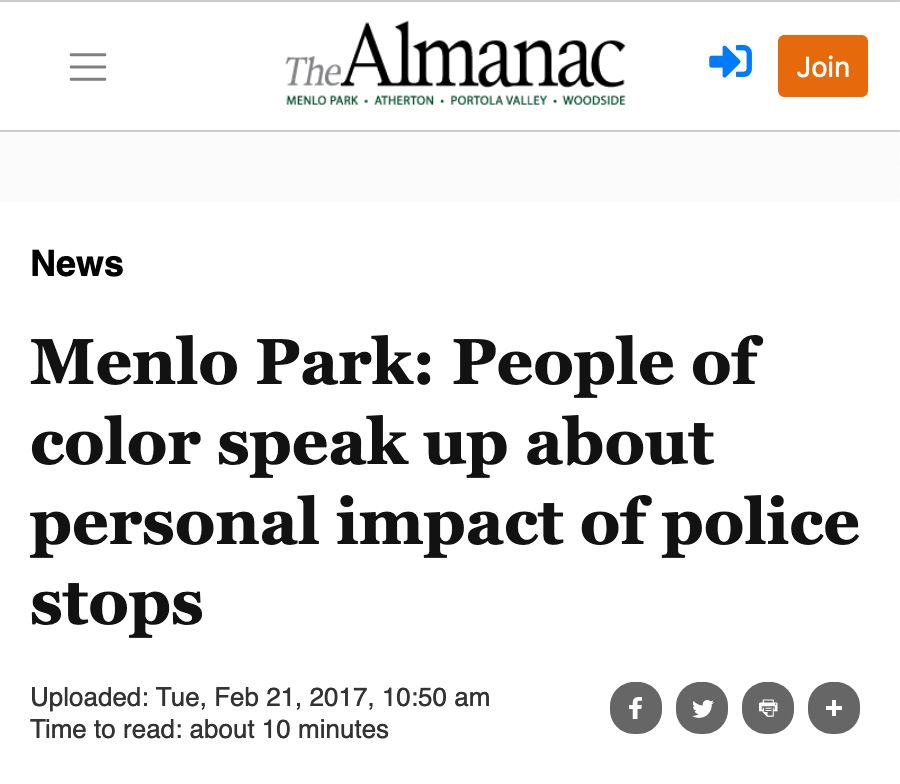Image resolution: width=900 pixels, height=784 pixels.
Task: Go home via The Almanac logo
Action: click(x=456, y=58)
